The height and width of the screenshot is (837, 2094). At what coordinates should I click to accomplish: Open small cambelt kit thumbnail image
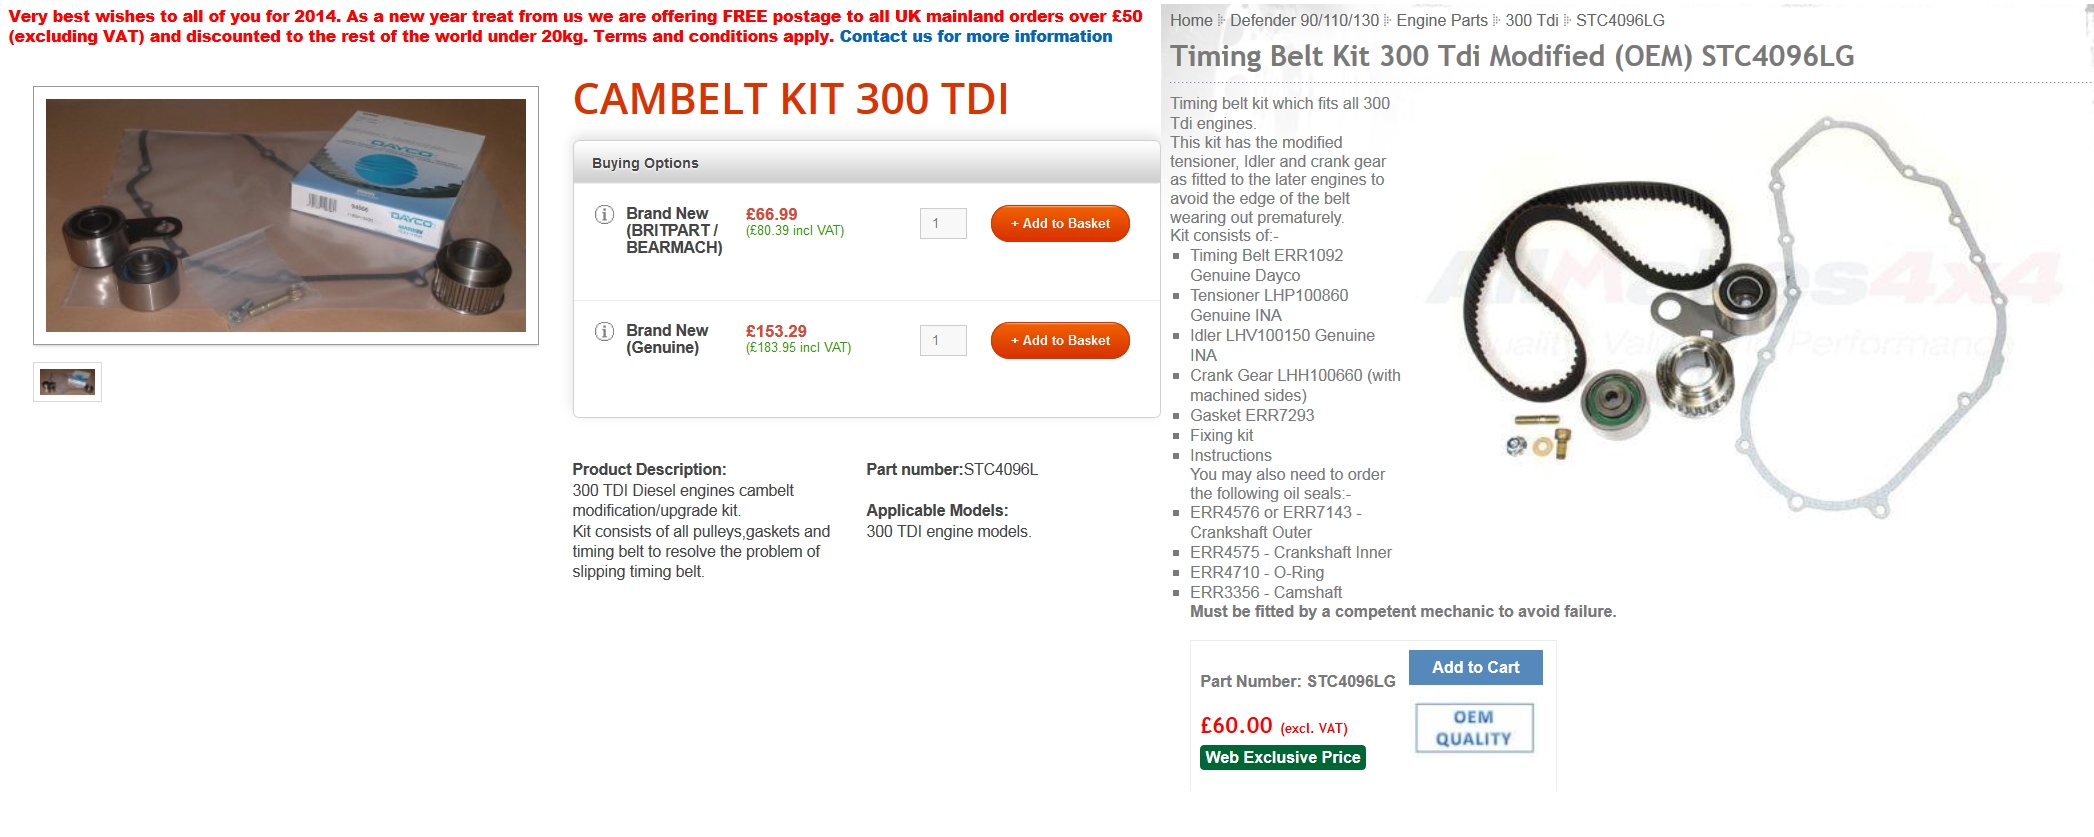coord(67,381)
